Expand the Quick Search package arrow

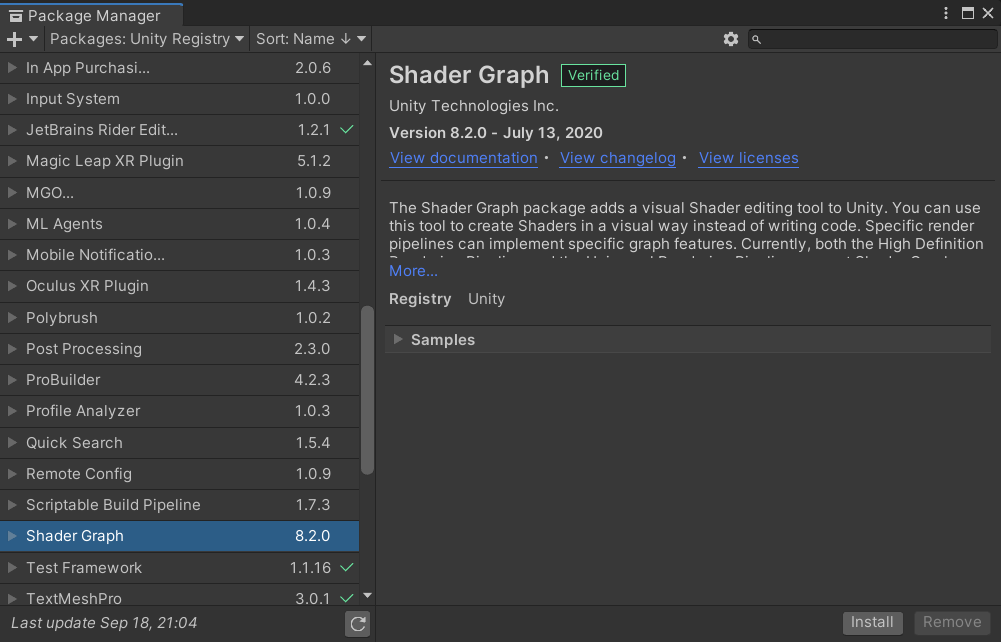[11, 443]
